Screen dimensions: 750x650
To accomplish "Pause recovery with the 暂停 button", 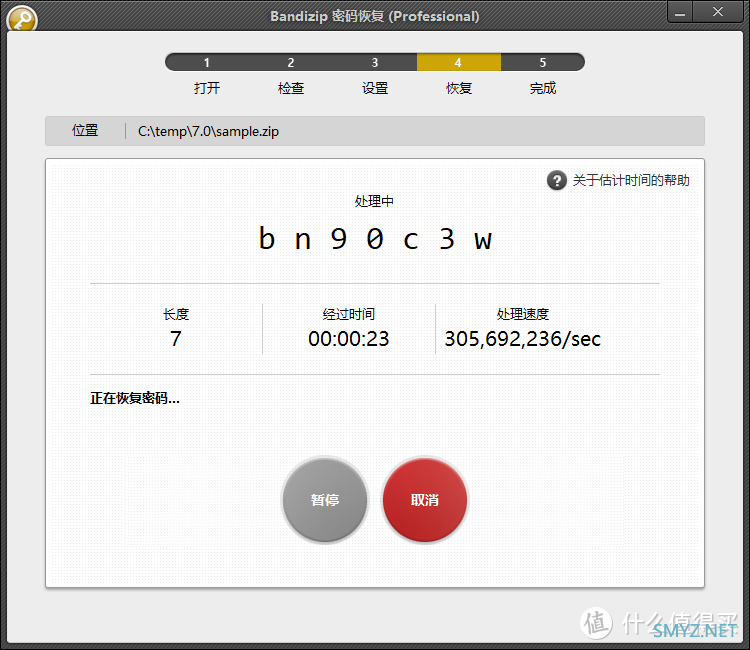I will coord(325,500).
